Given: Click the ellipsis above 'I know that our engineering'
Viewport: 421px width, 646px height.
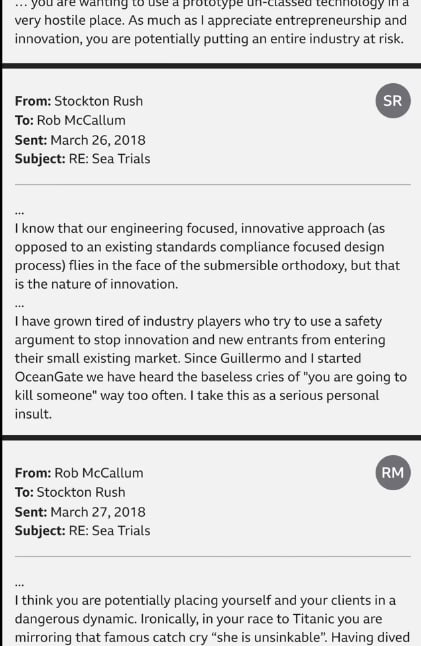Looking at the screenshot, I should [19, 213].
